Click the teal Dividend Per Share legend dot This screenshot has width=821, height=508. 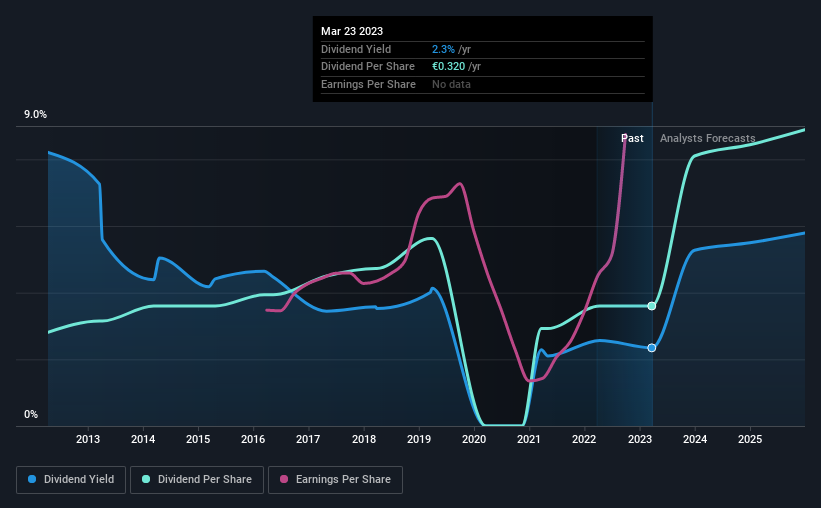tap(146, 479)
